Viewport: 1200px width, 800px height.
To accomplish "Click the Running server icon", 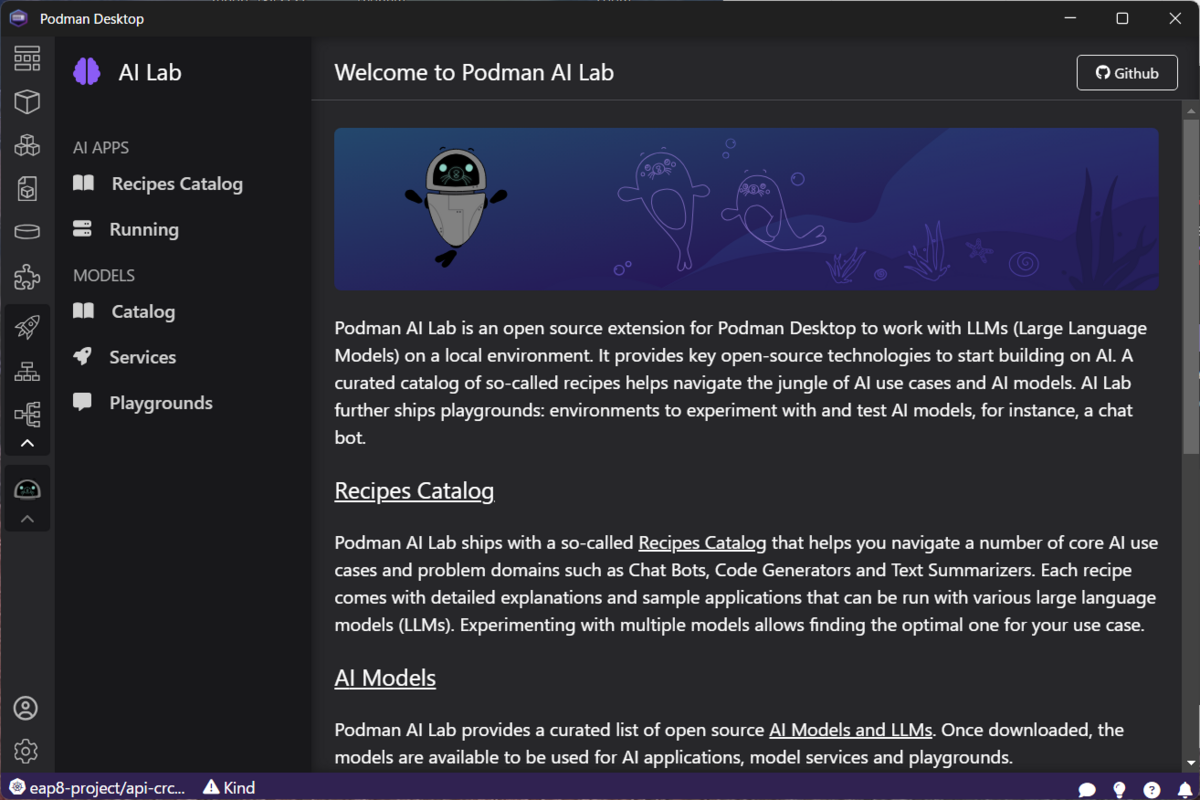I will tap(82, 229).
